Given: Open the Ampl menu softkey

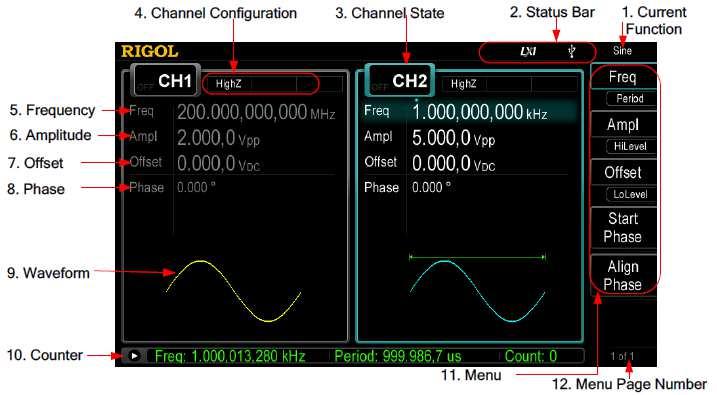Looking at the screenshot, I should tap(623, 124).
